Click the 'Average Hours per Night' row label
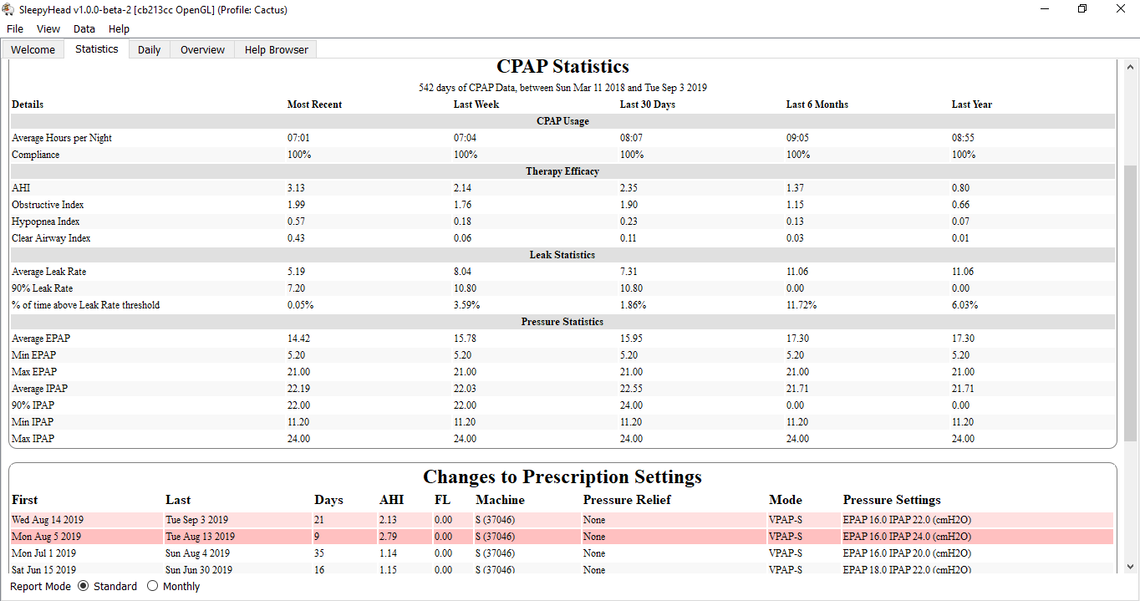 click(x=62, y=138)
